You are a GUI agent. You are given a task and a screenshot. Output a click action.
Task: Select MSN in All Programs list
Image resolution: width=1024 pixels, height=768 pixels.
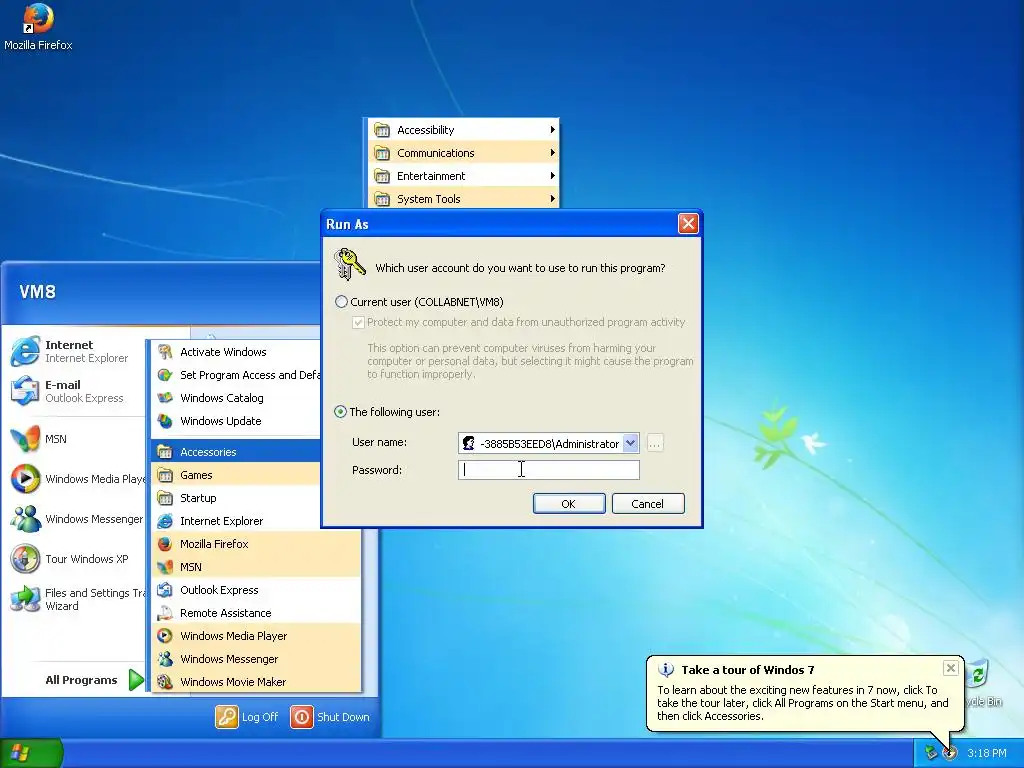click(x=256, y=567)
